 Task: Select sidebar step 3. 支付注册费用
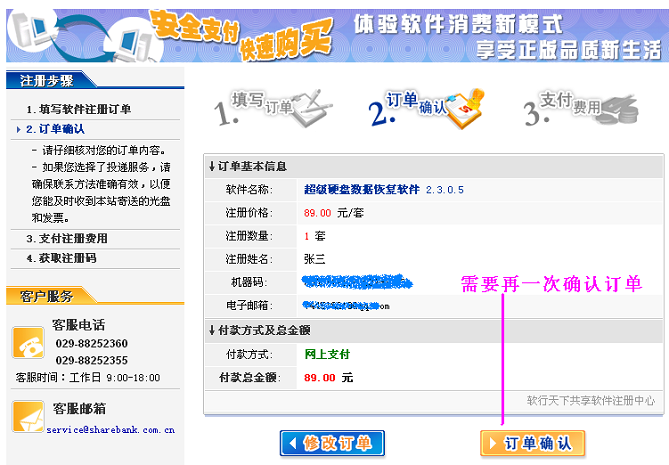(67, 238)
